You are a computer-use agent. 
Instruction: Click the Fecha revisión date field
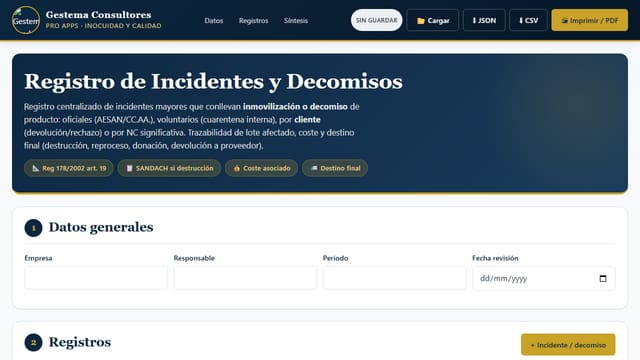(544, 278)
